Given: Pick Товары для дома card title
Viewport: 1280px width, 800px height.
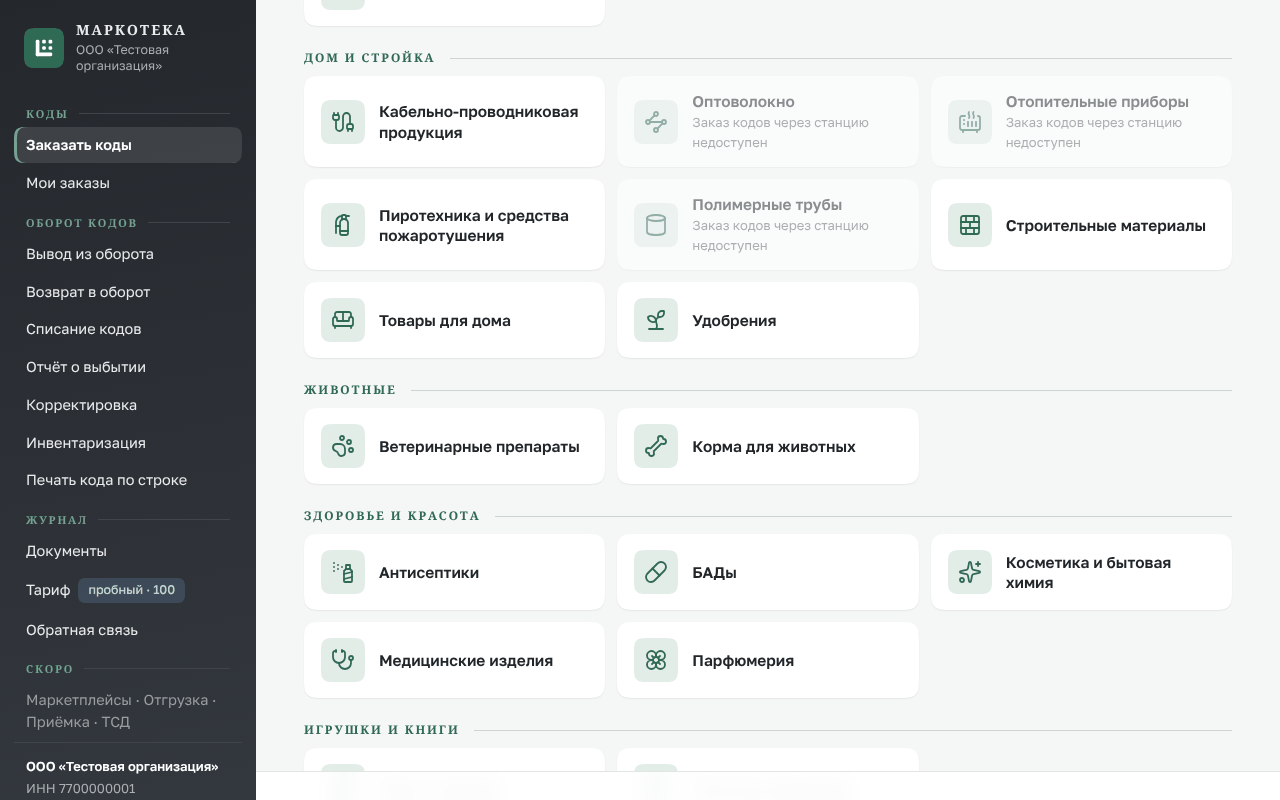Looking at the screenshot, I should pos(445,321).
